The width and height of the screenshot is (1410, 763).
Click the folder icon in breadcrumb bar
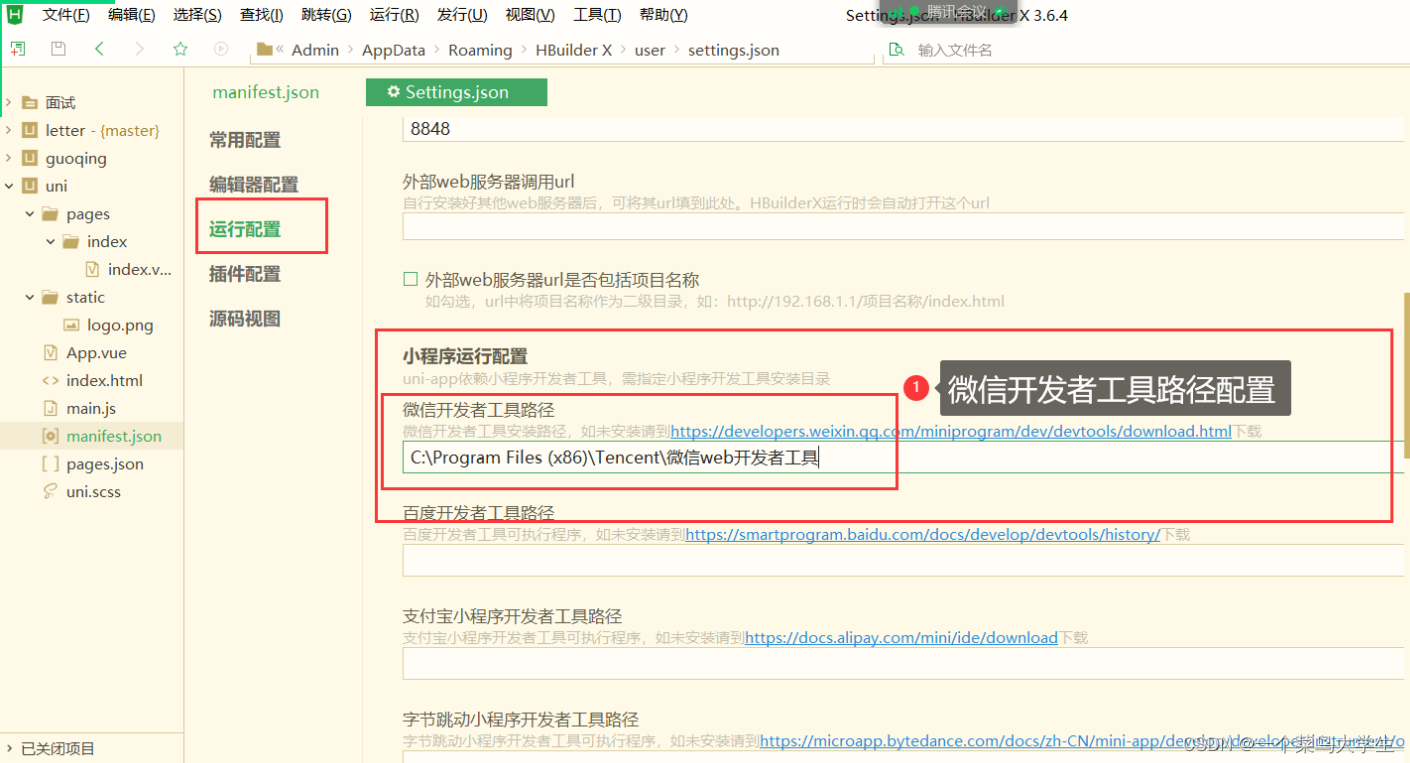click(x=264, y=49)
